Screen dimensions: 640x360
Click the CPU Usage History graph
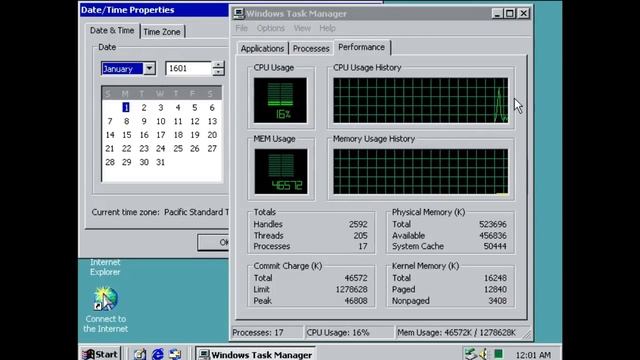(x=421, y=100)
